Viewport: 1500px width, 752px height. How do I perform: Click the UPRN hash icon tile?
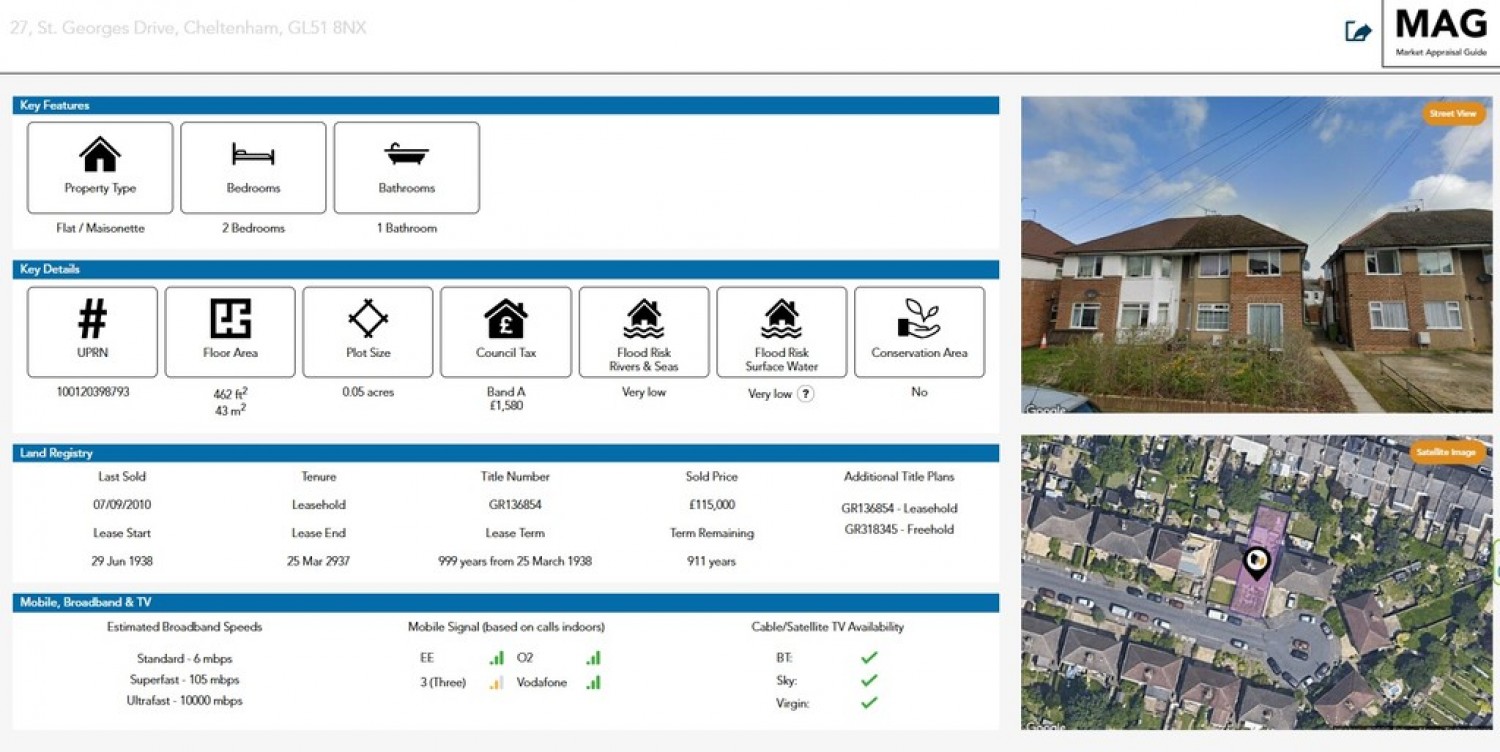92,332
